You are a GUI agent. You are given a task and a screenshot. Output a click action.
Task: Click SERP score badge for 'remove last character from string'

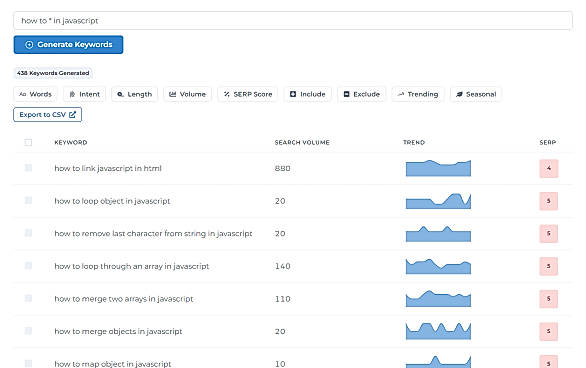click(x=549, y=234)
